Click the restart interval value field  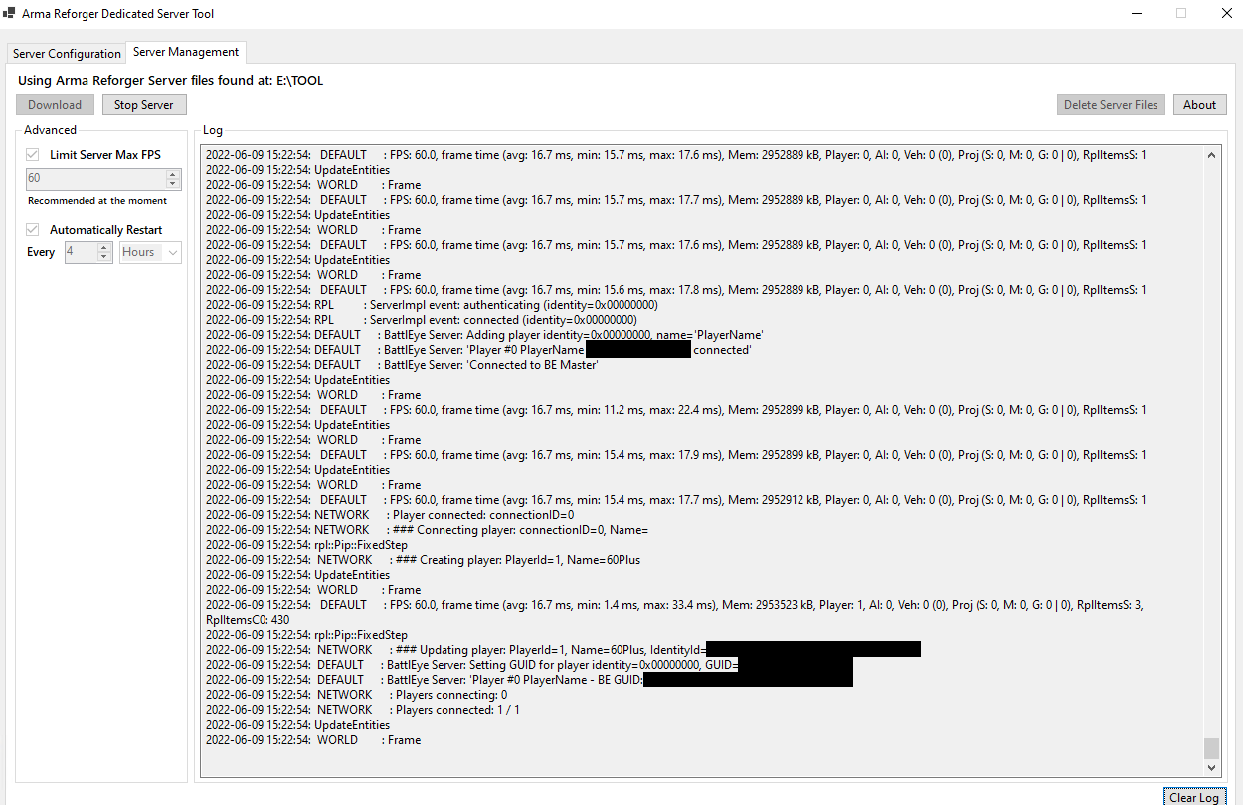[80, 252]
